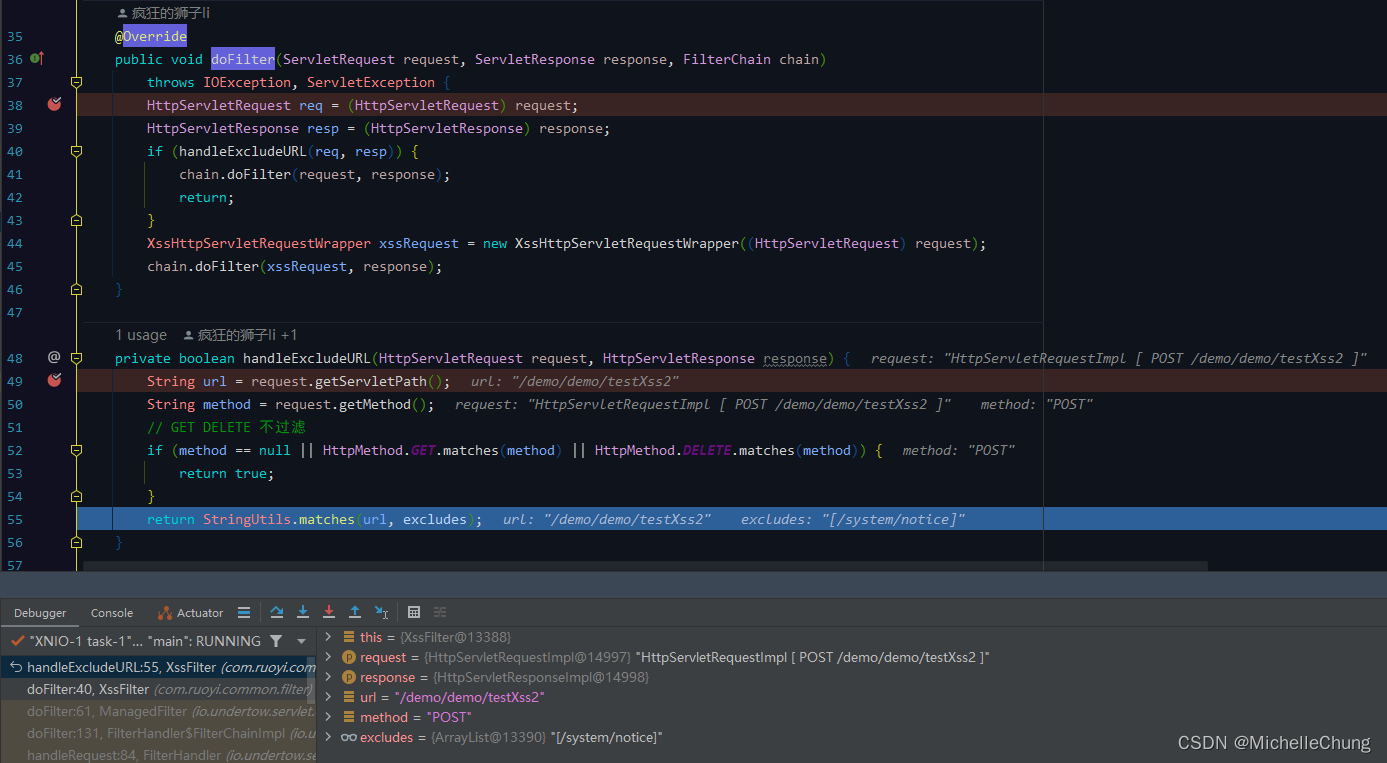Expand the method variable node
This screenshot has height=763, width=1387.
pyautogui.click(x=329, y=717)
